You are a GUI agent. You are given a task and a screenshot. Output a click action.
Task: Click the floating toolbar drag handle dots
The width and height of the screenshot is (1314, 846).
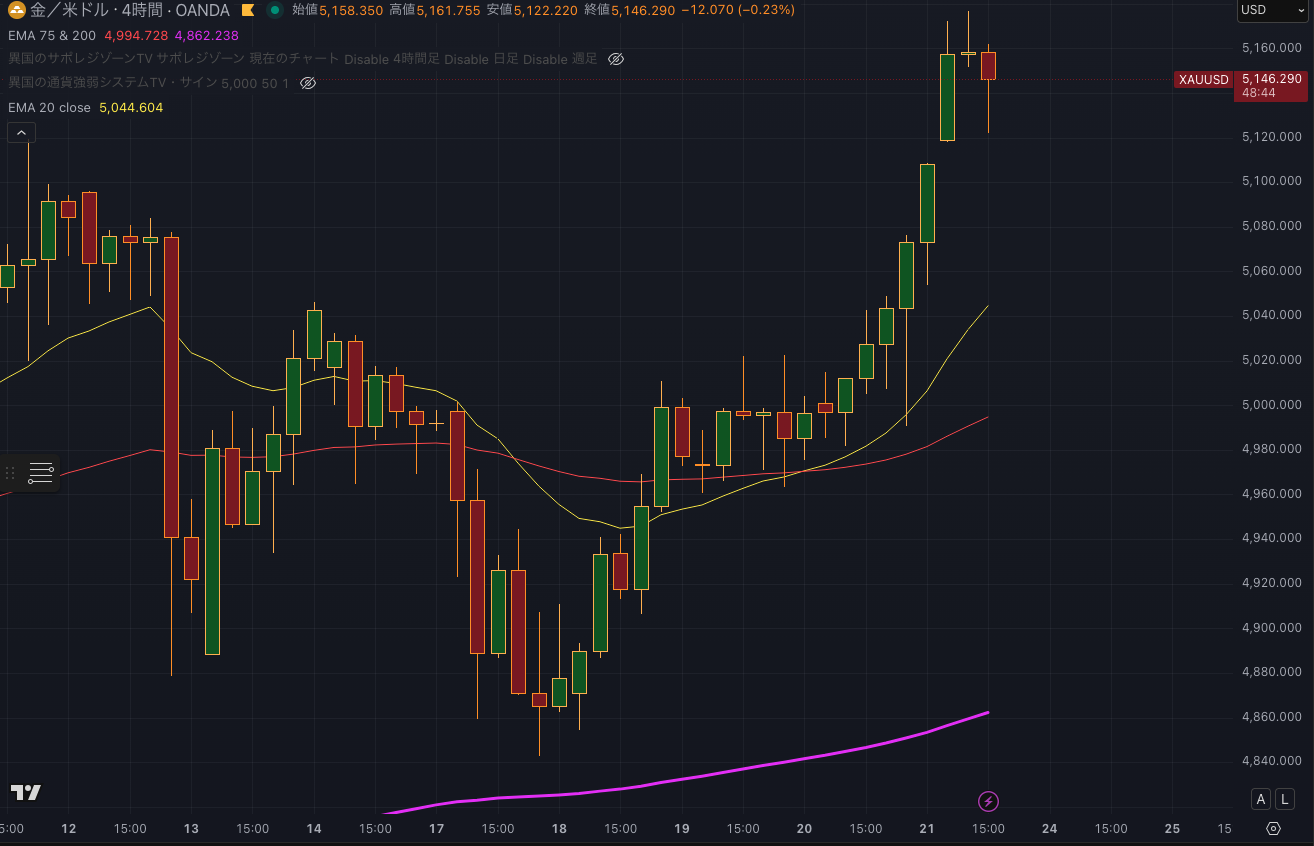point(11,473)
